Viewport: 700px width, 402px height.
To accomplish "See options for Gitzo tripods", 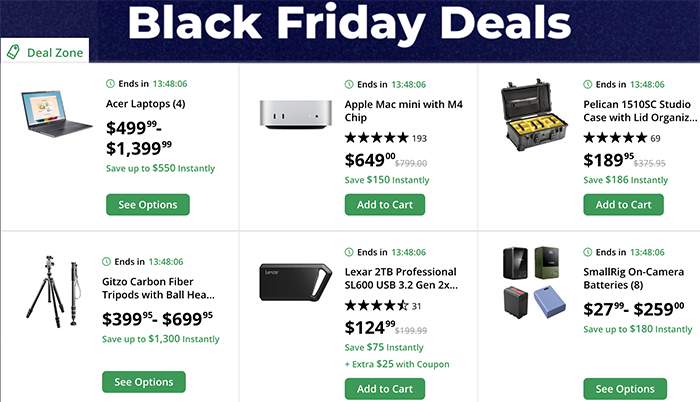I will pos(144,382).
